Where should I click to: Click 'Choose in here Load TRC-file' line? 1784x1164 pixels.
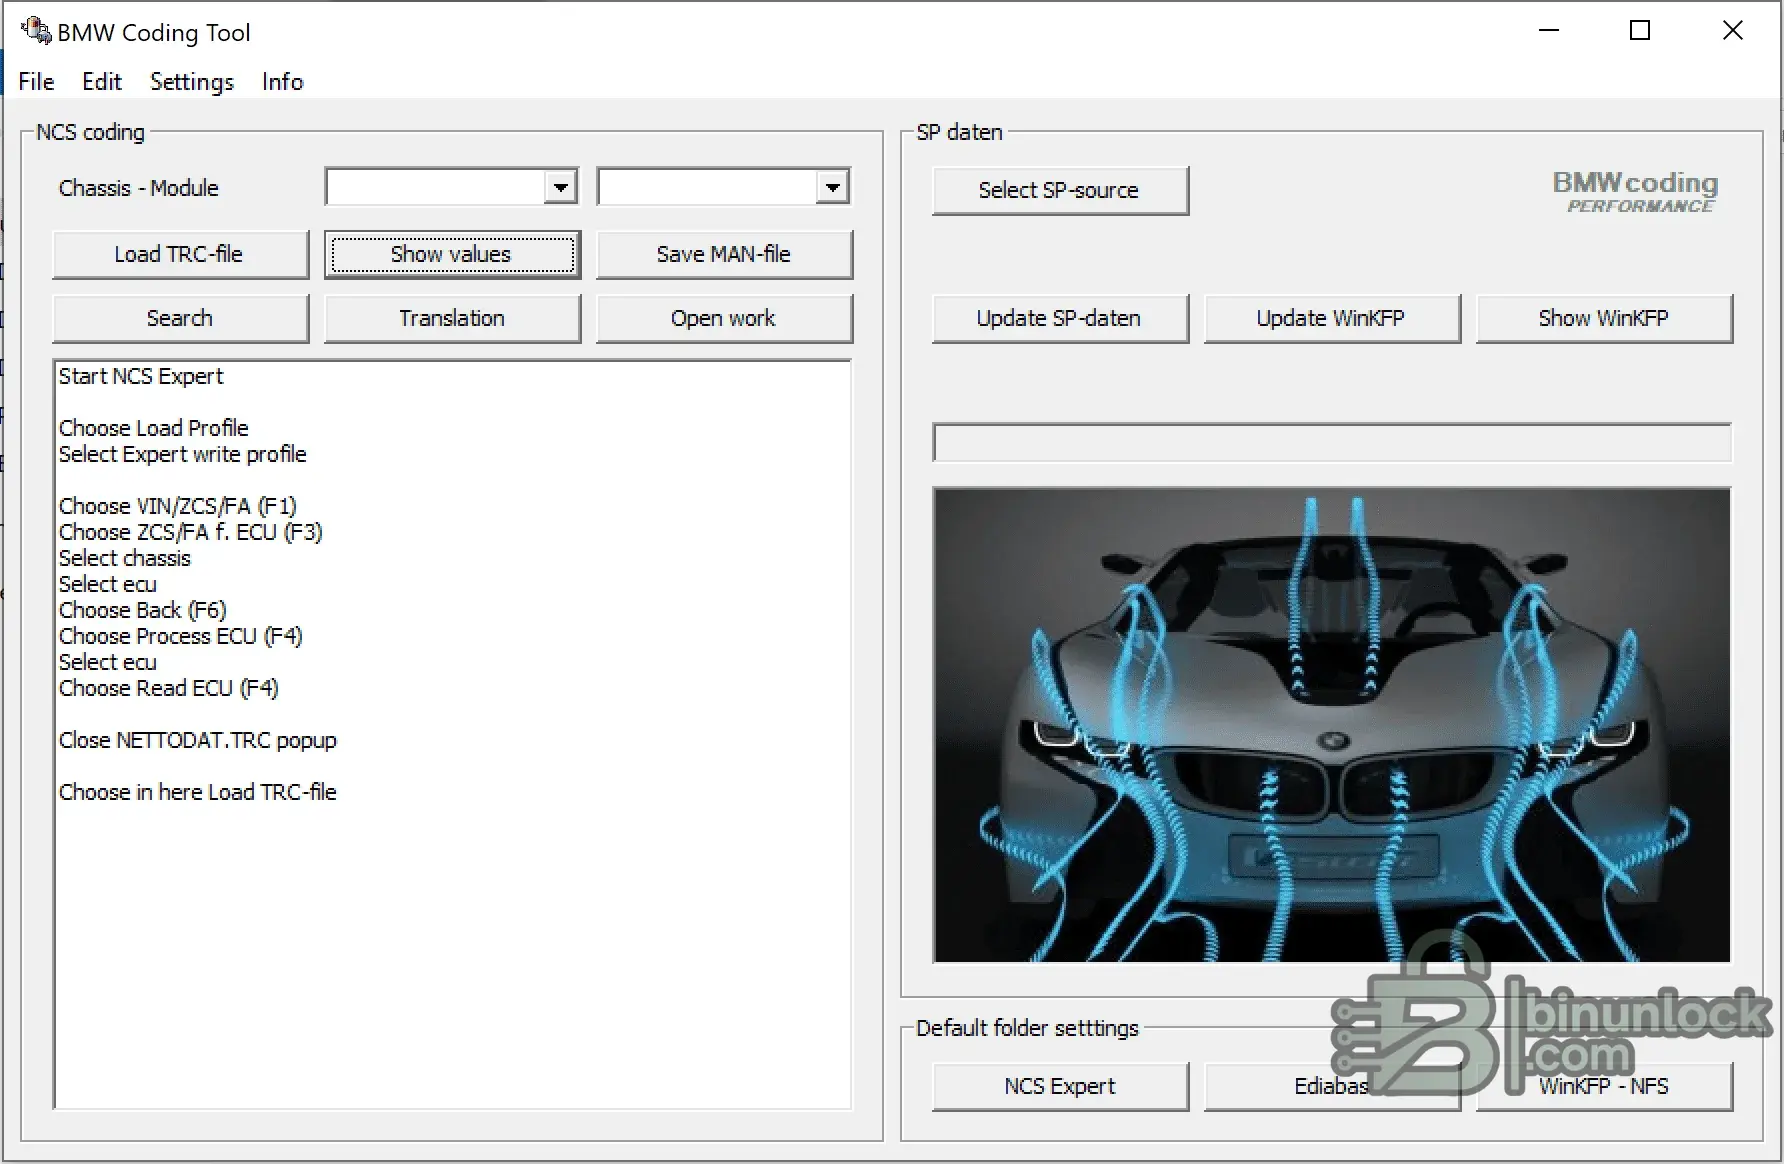(x=197, y=792)
